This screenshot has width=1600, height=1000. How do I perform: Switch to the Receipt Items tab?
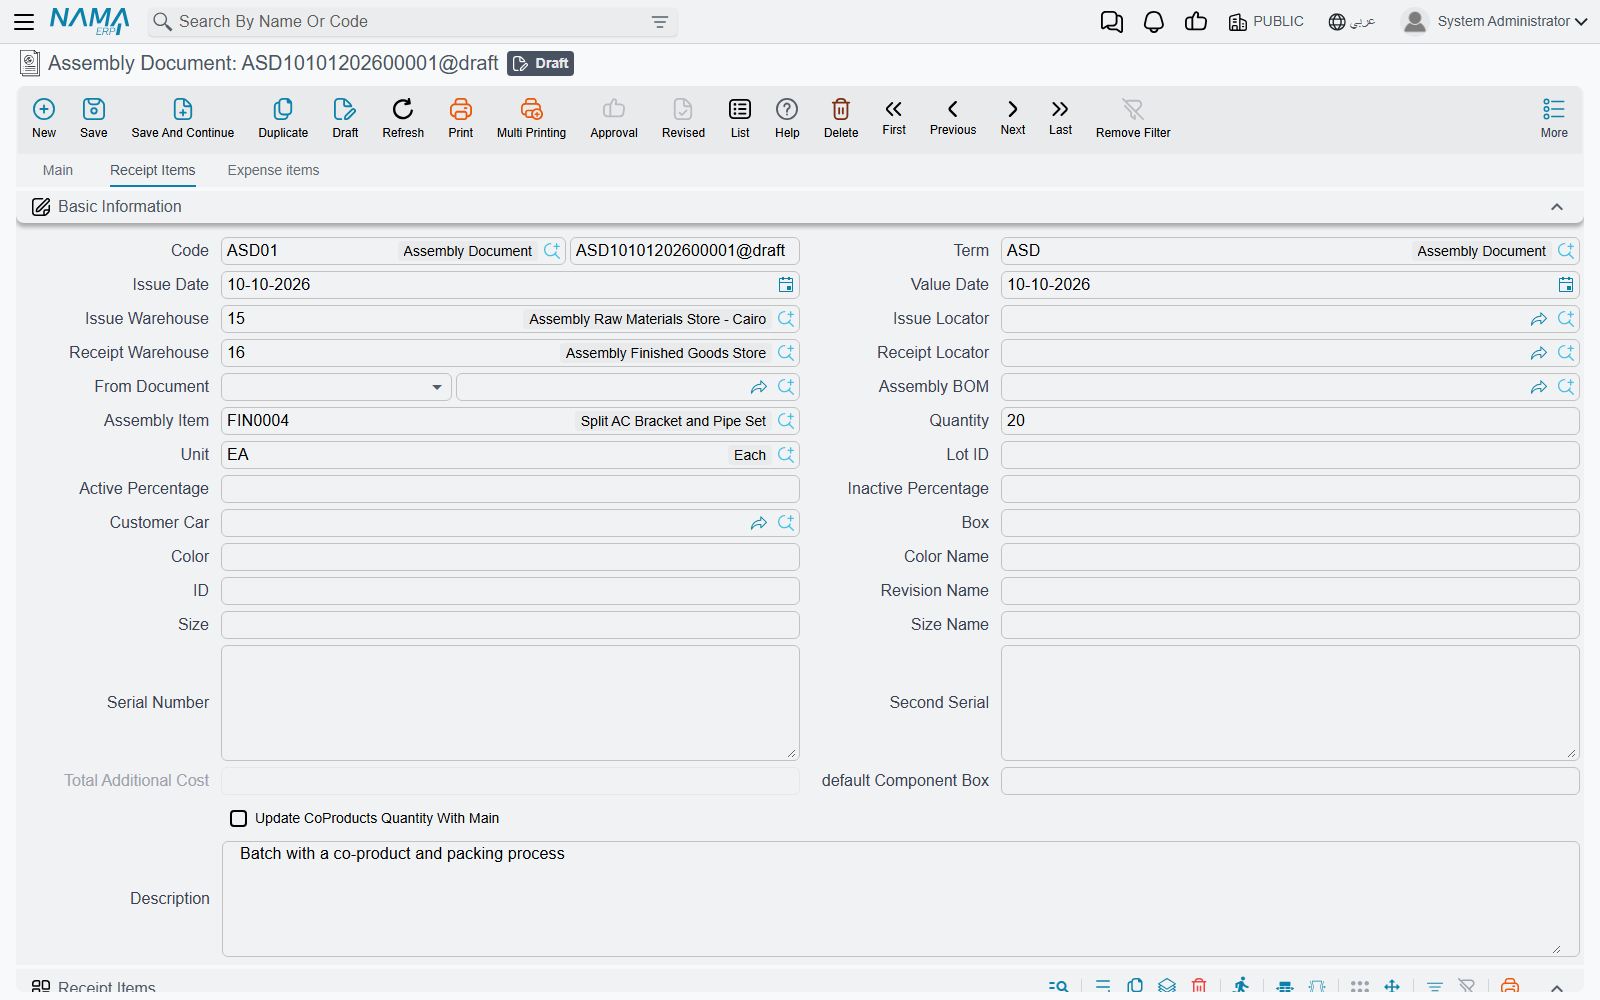153,170
